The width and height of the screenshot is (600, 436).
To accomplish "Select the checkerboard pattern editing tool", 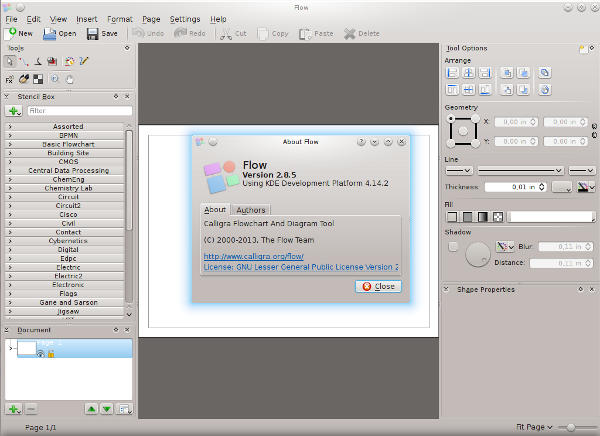I will pyautogui.click(x=38, y=79).
